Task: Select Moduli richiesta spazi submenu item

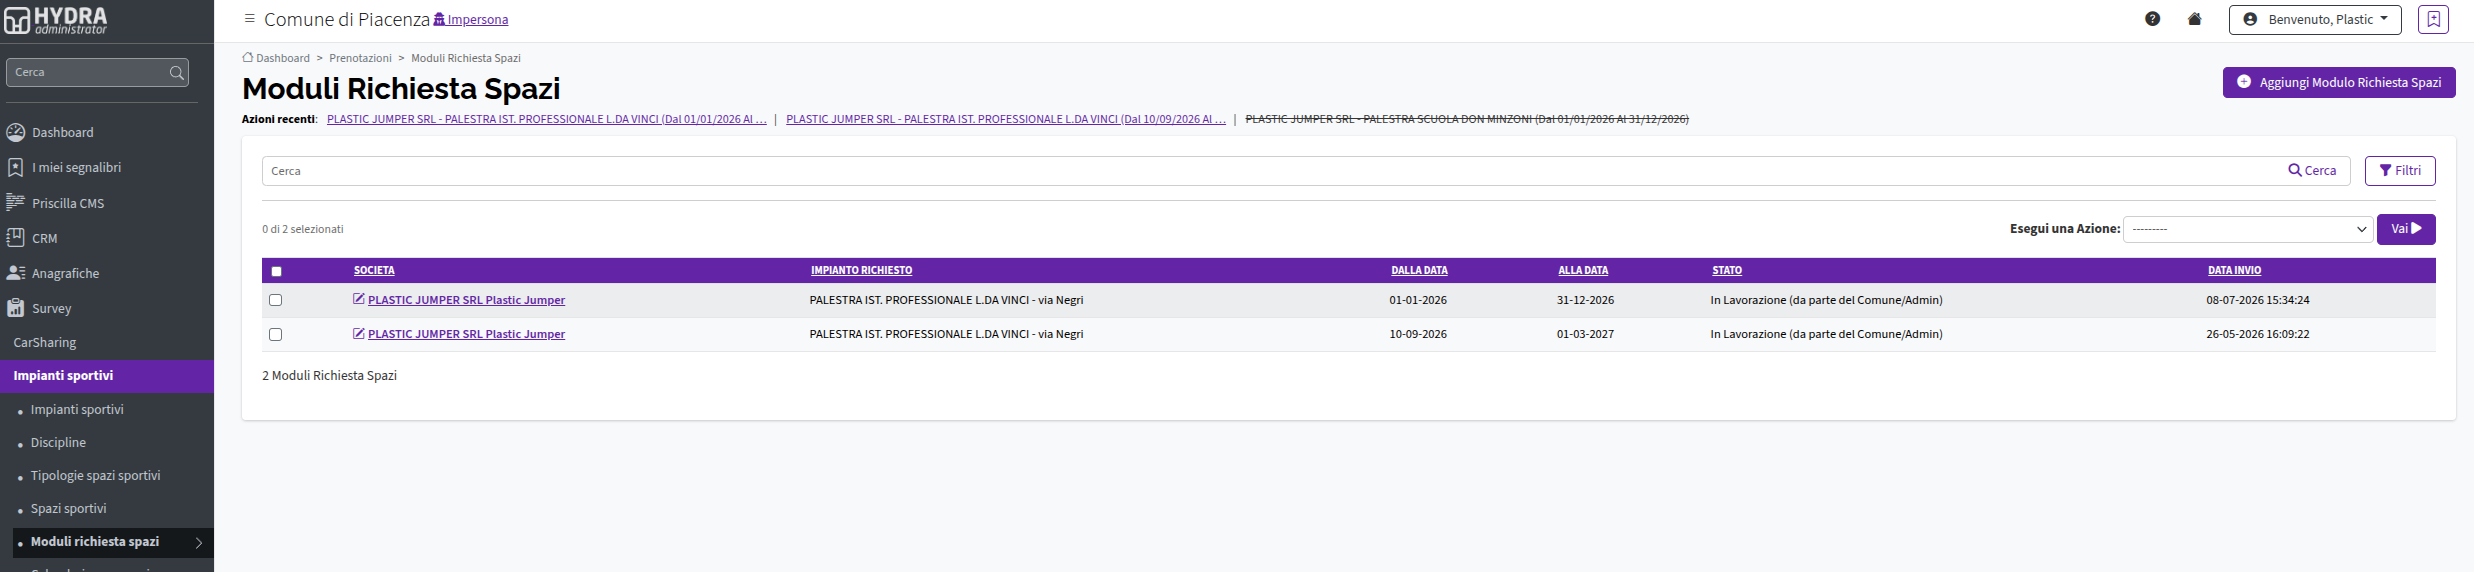Action: (x=113, y=542)
